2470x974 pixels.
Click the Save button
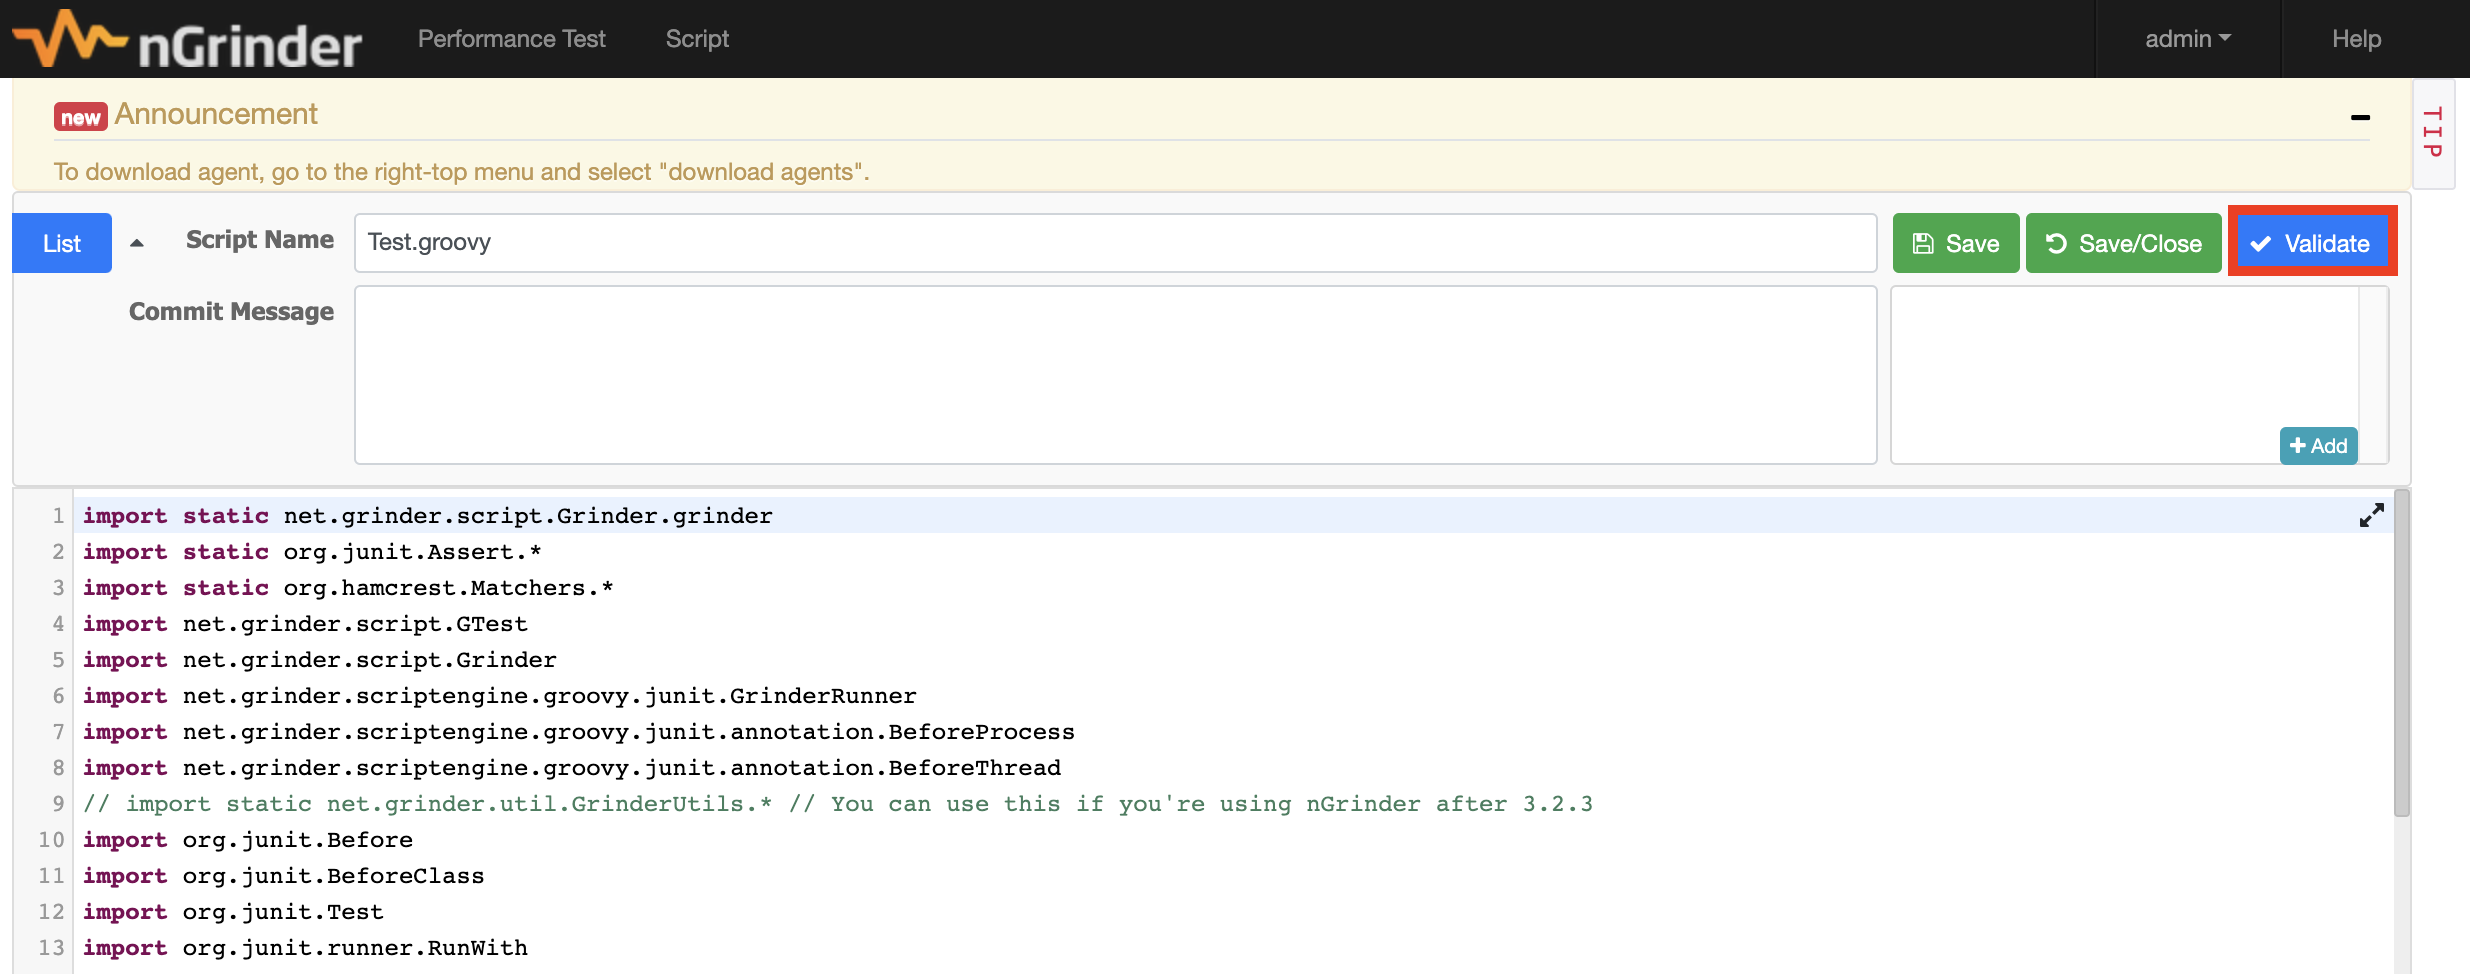point(1956,243)
